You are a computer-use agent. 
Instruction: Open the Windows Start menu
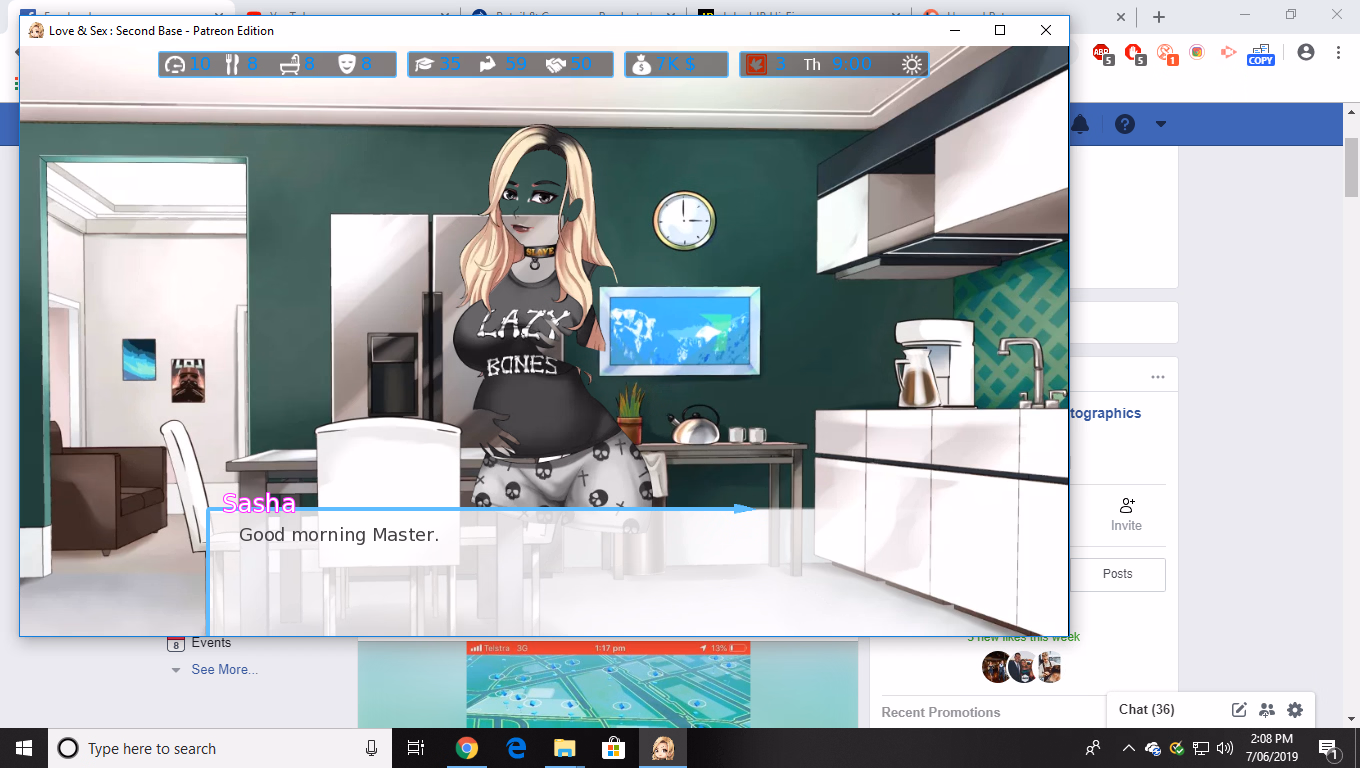point(24,748)
